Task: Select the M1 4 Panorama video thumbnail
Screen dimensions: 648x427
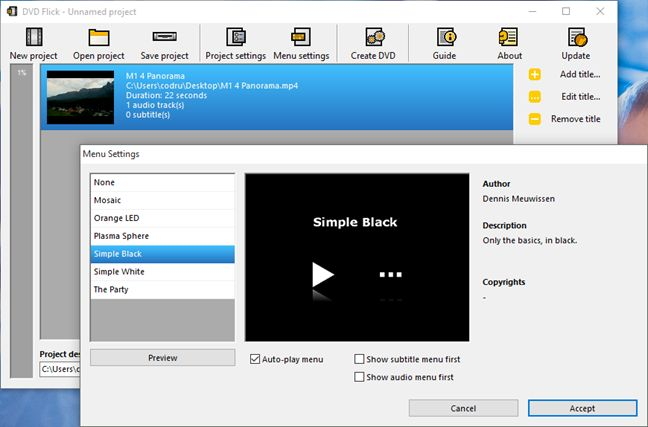Action: 82,95
